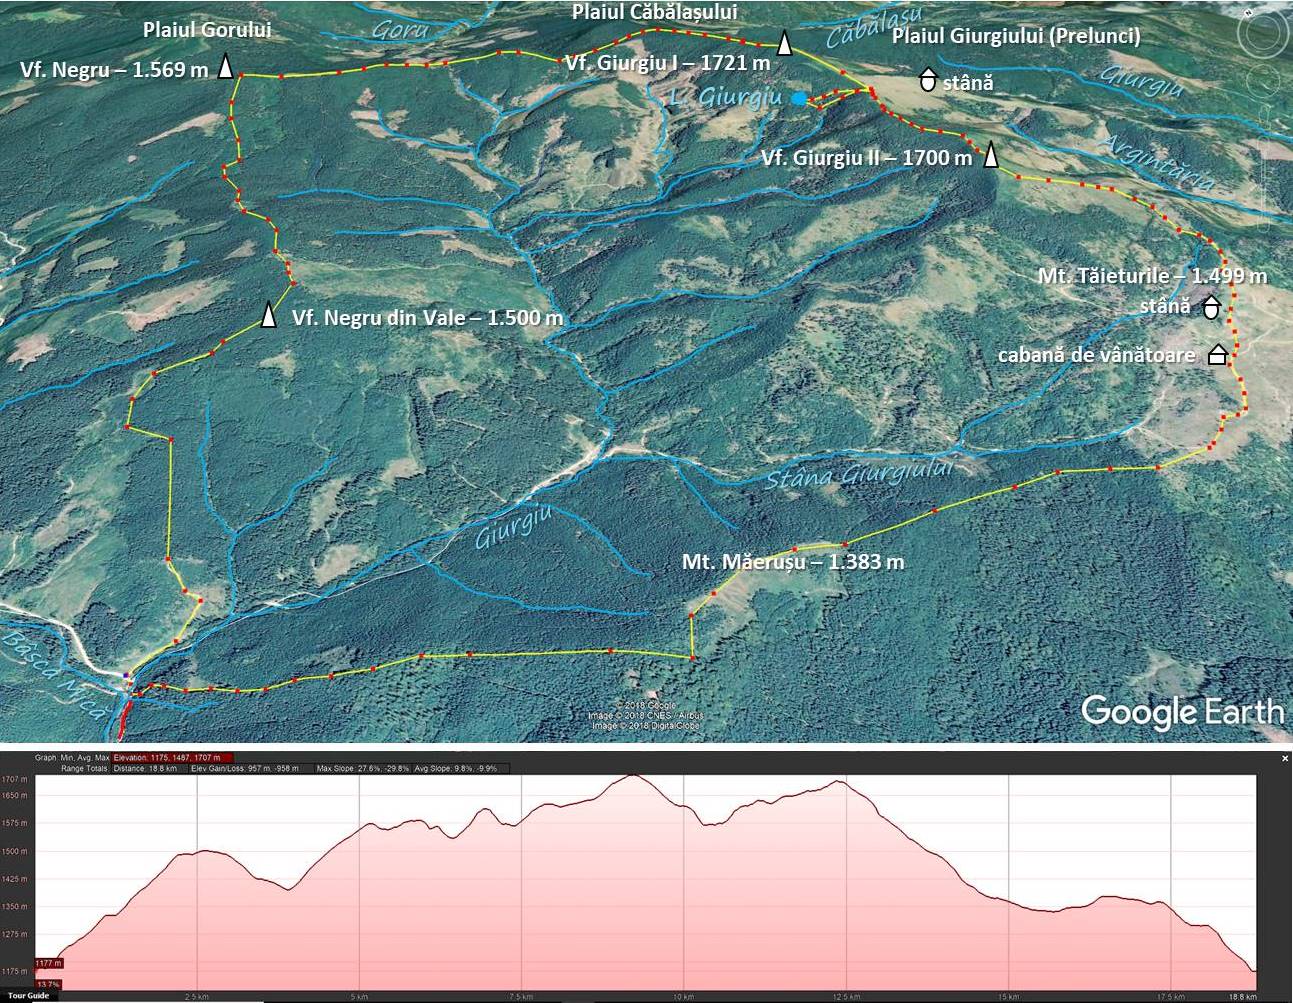Open the Tour Guide tab

point(25,996)
